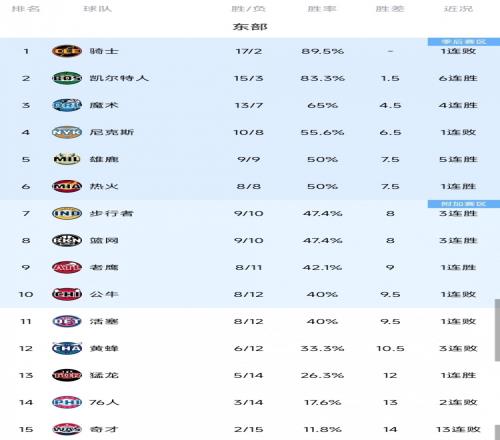This screenshot has height=440, width=500.
Task: Click the Bucks MIL team logo
Action: [x=67, y=159]
